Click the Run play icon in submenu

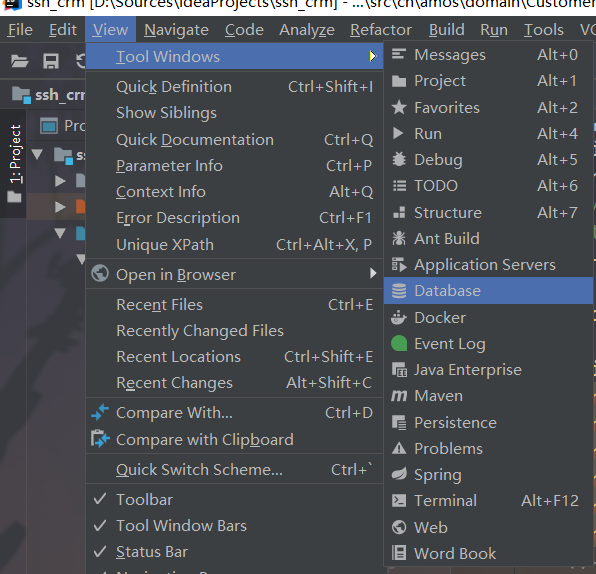(x=398, y=133)
